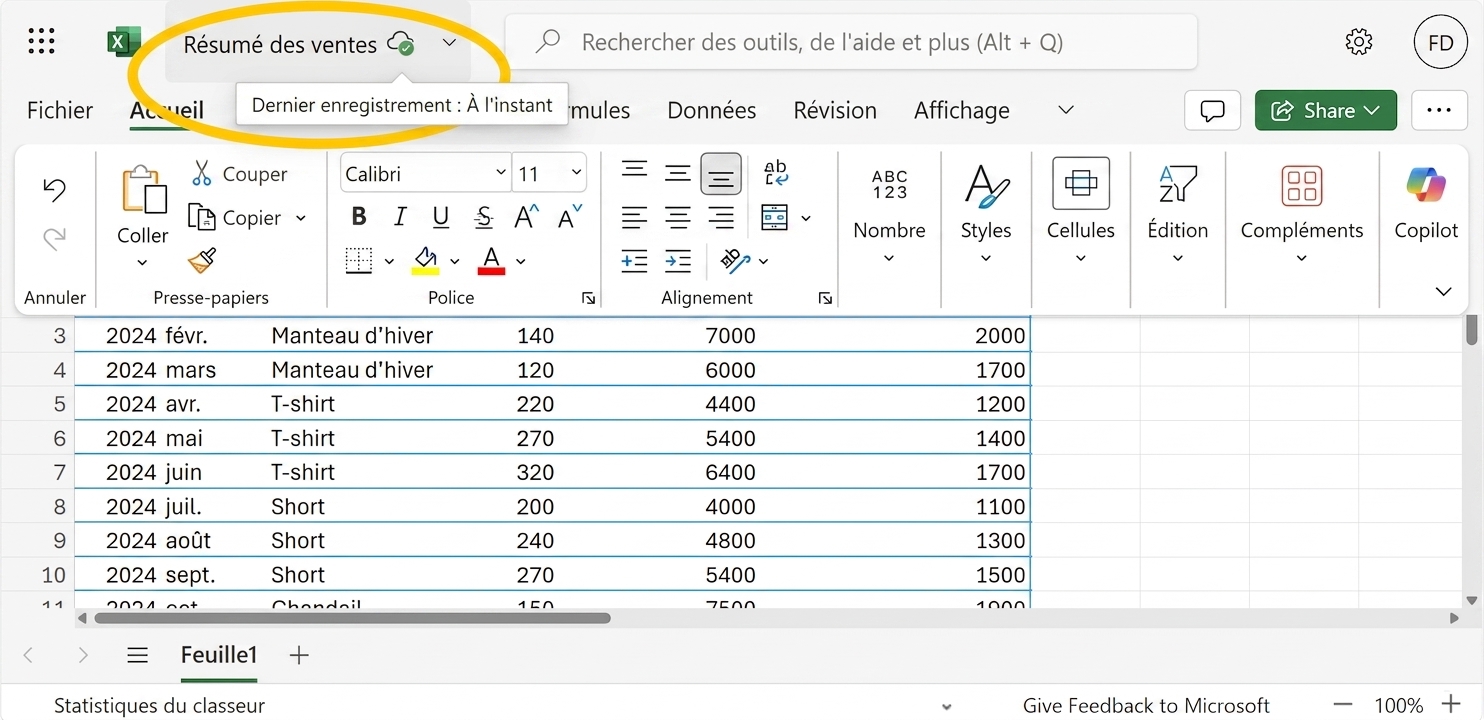The height and width of the screenshot is (720, 1484).
Task: Click the Undo arrow icon
Action: (55, 190)
